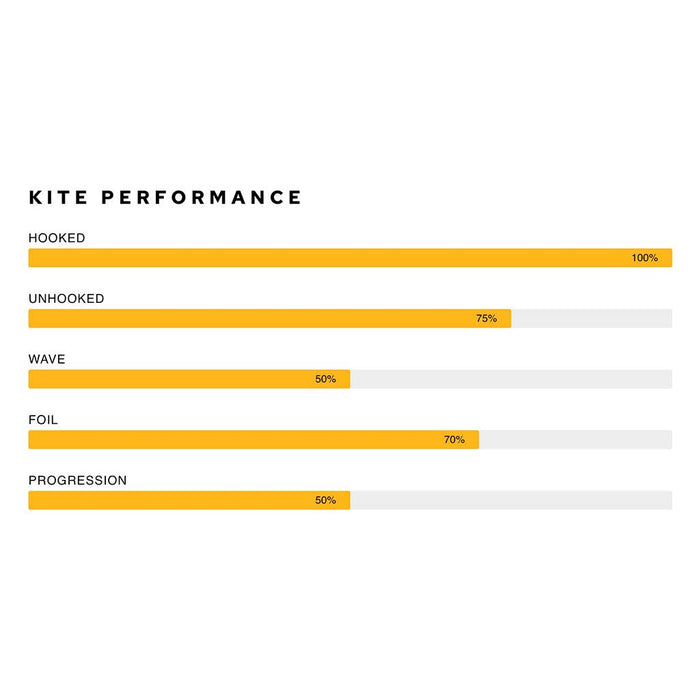Screen dimensions: 700x700
Task: Click the orange filled part of WAVE bar
Action: [x=170, y=379]
